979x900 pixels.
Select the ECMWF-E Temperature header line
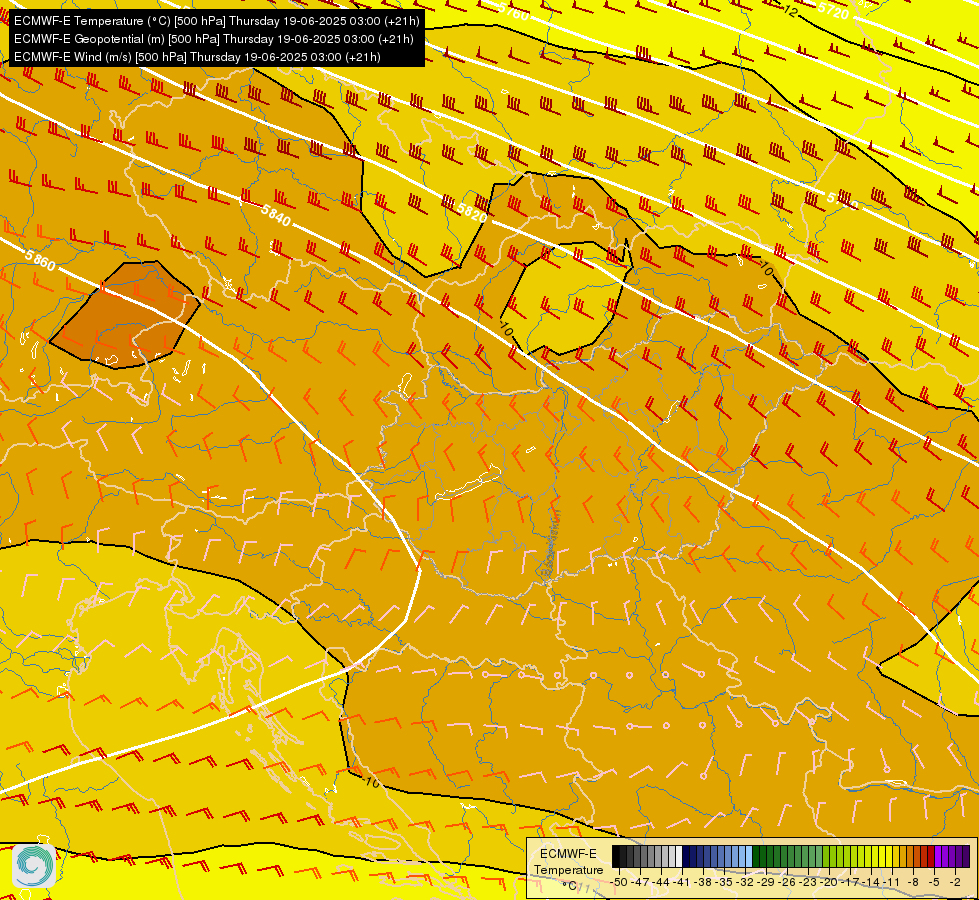[x=217, y=21]
